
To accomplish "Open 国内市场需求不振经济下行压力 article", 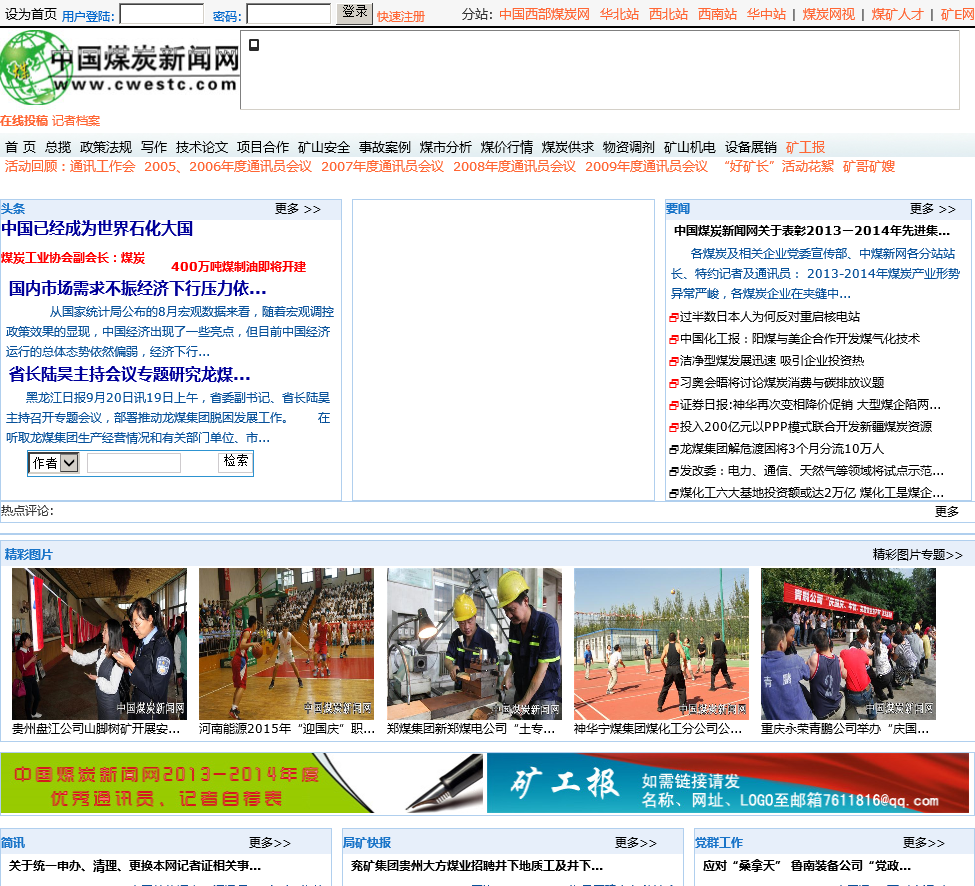I will click(137, 288).
